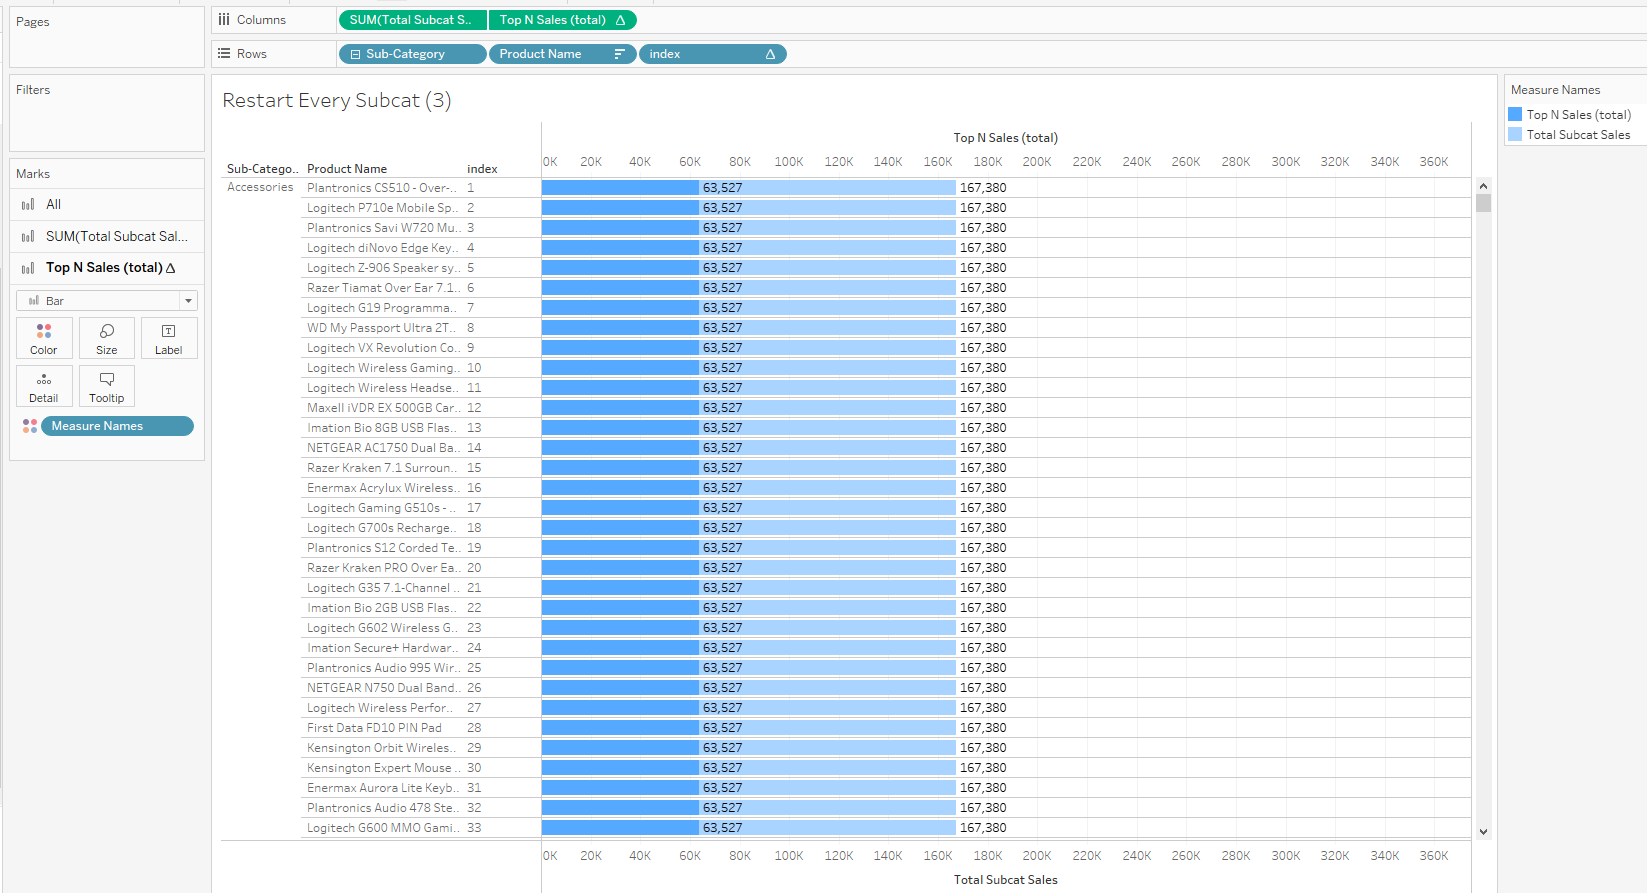1647x893 pixels.
Task: Click the Plantronics CS510 product row
Action: [x=382, y=188]
